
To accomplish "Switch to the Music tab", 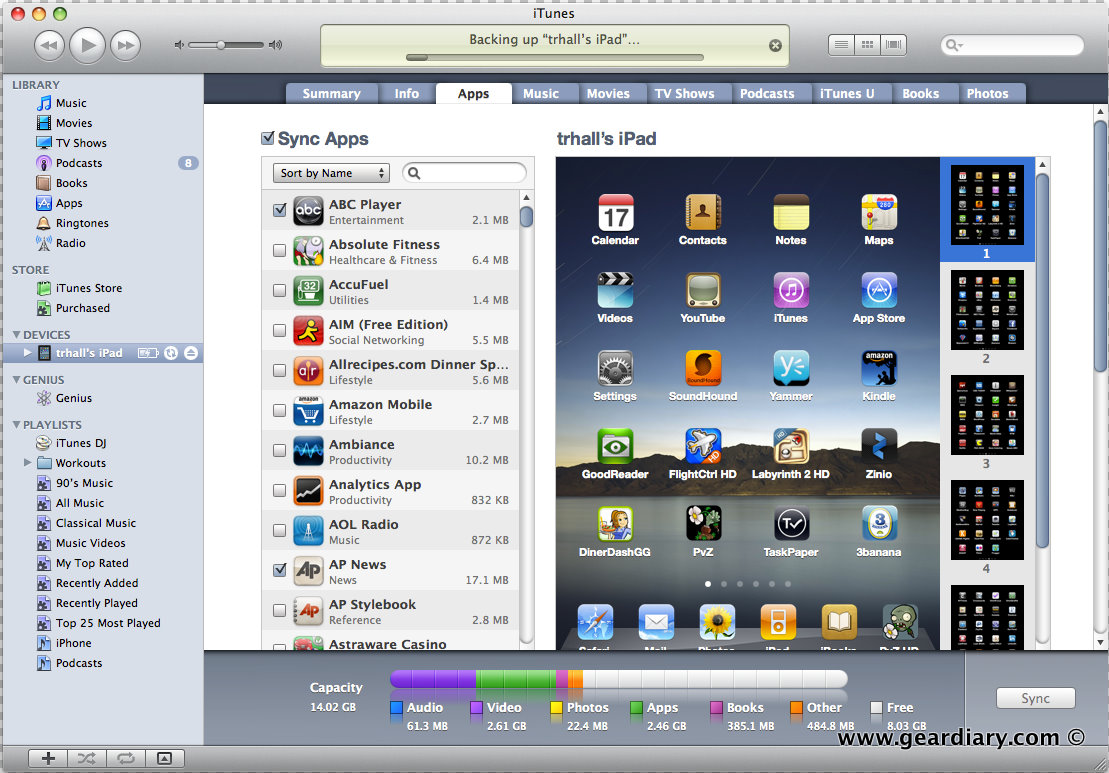I will click(541, 93).
